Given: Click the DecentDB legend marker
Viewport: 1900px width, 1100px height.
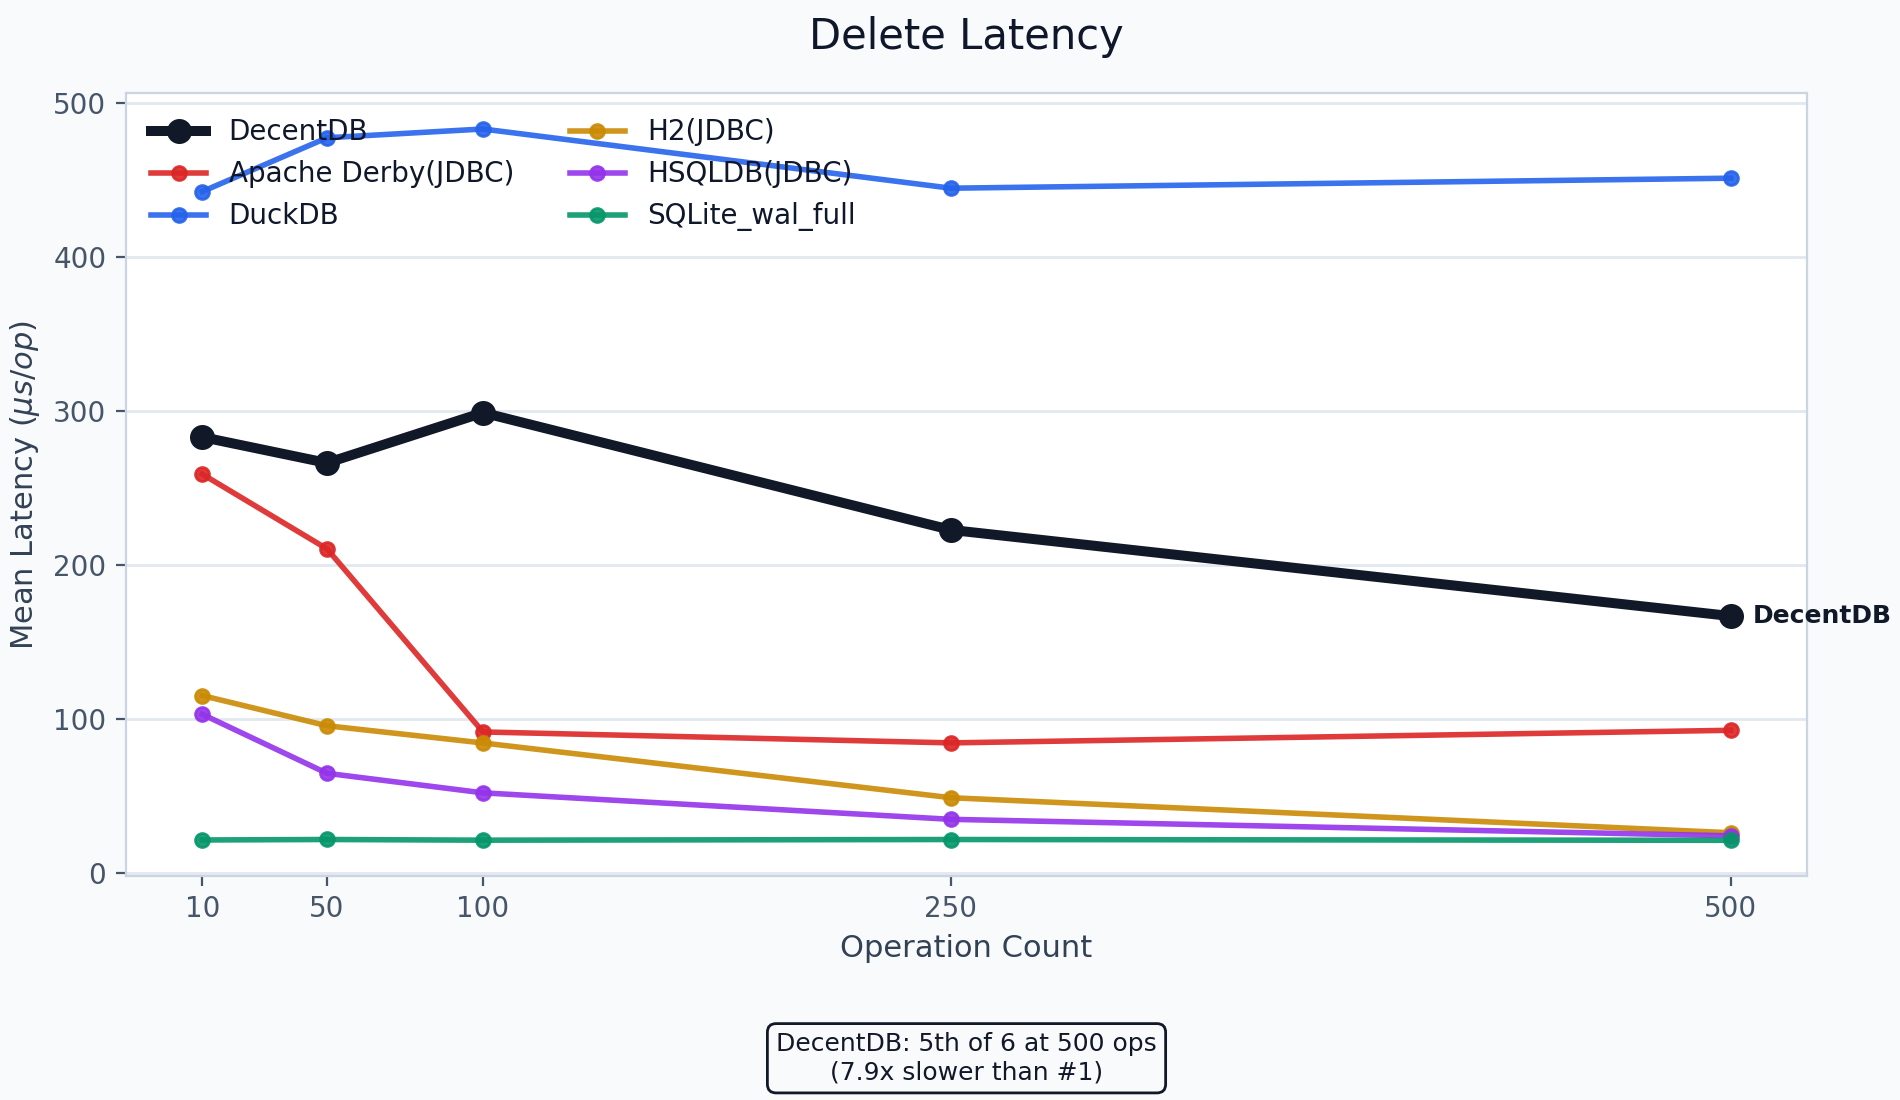Looking at the screenshot, I should [x=179, y=131].
